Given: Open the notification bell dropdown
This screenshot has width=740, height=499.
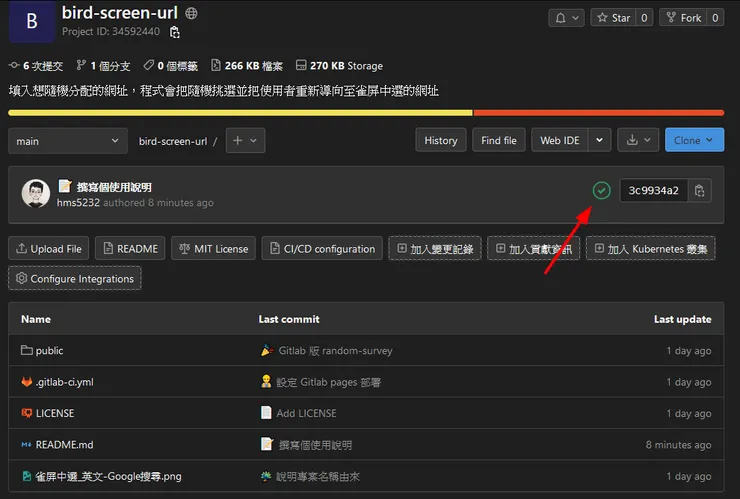Looking at the screenshot, I should click(566, 18).
